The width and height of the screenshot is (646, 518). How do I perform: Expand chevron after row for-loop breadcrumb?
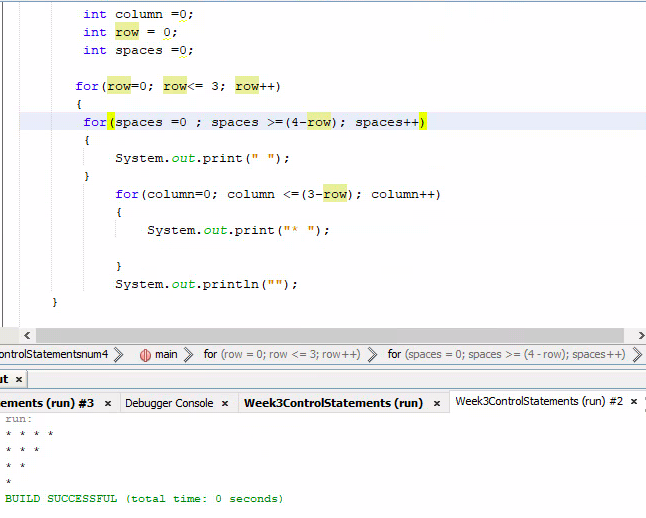(x=372, y=354)
